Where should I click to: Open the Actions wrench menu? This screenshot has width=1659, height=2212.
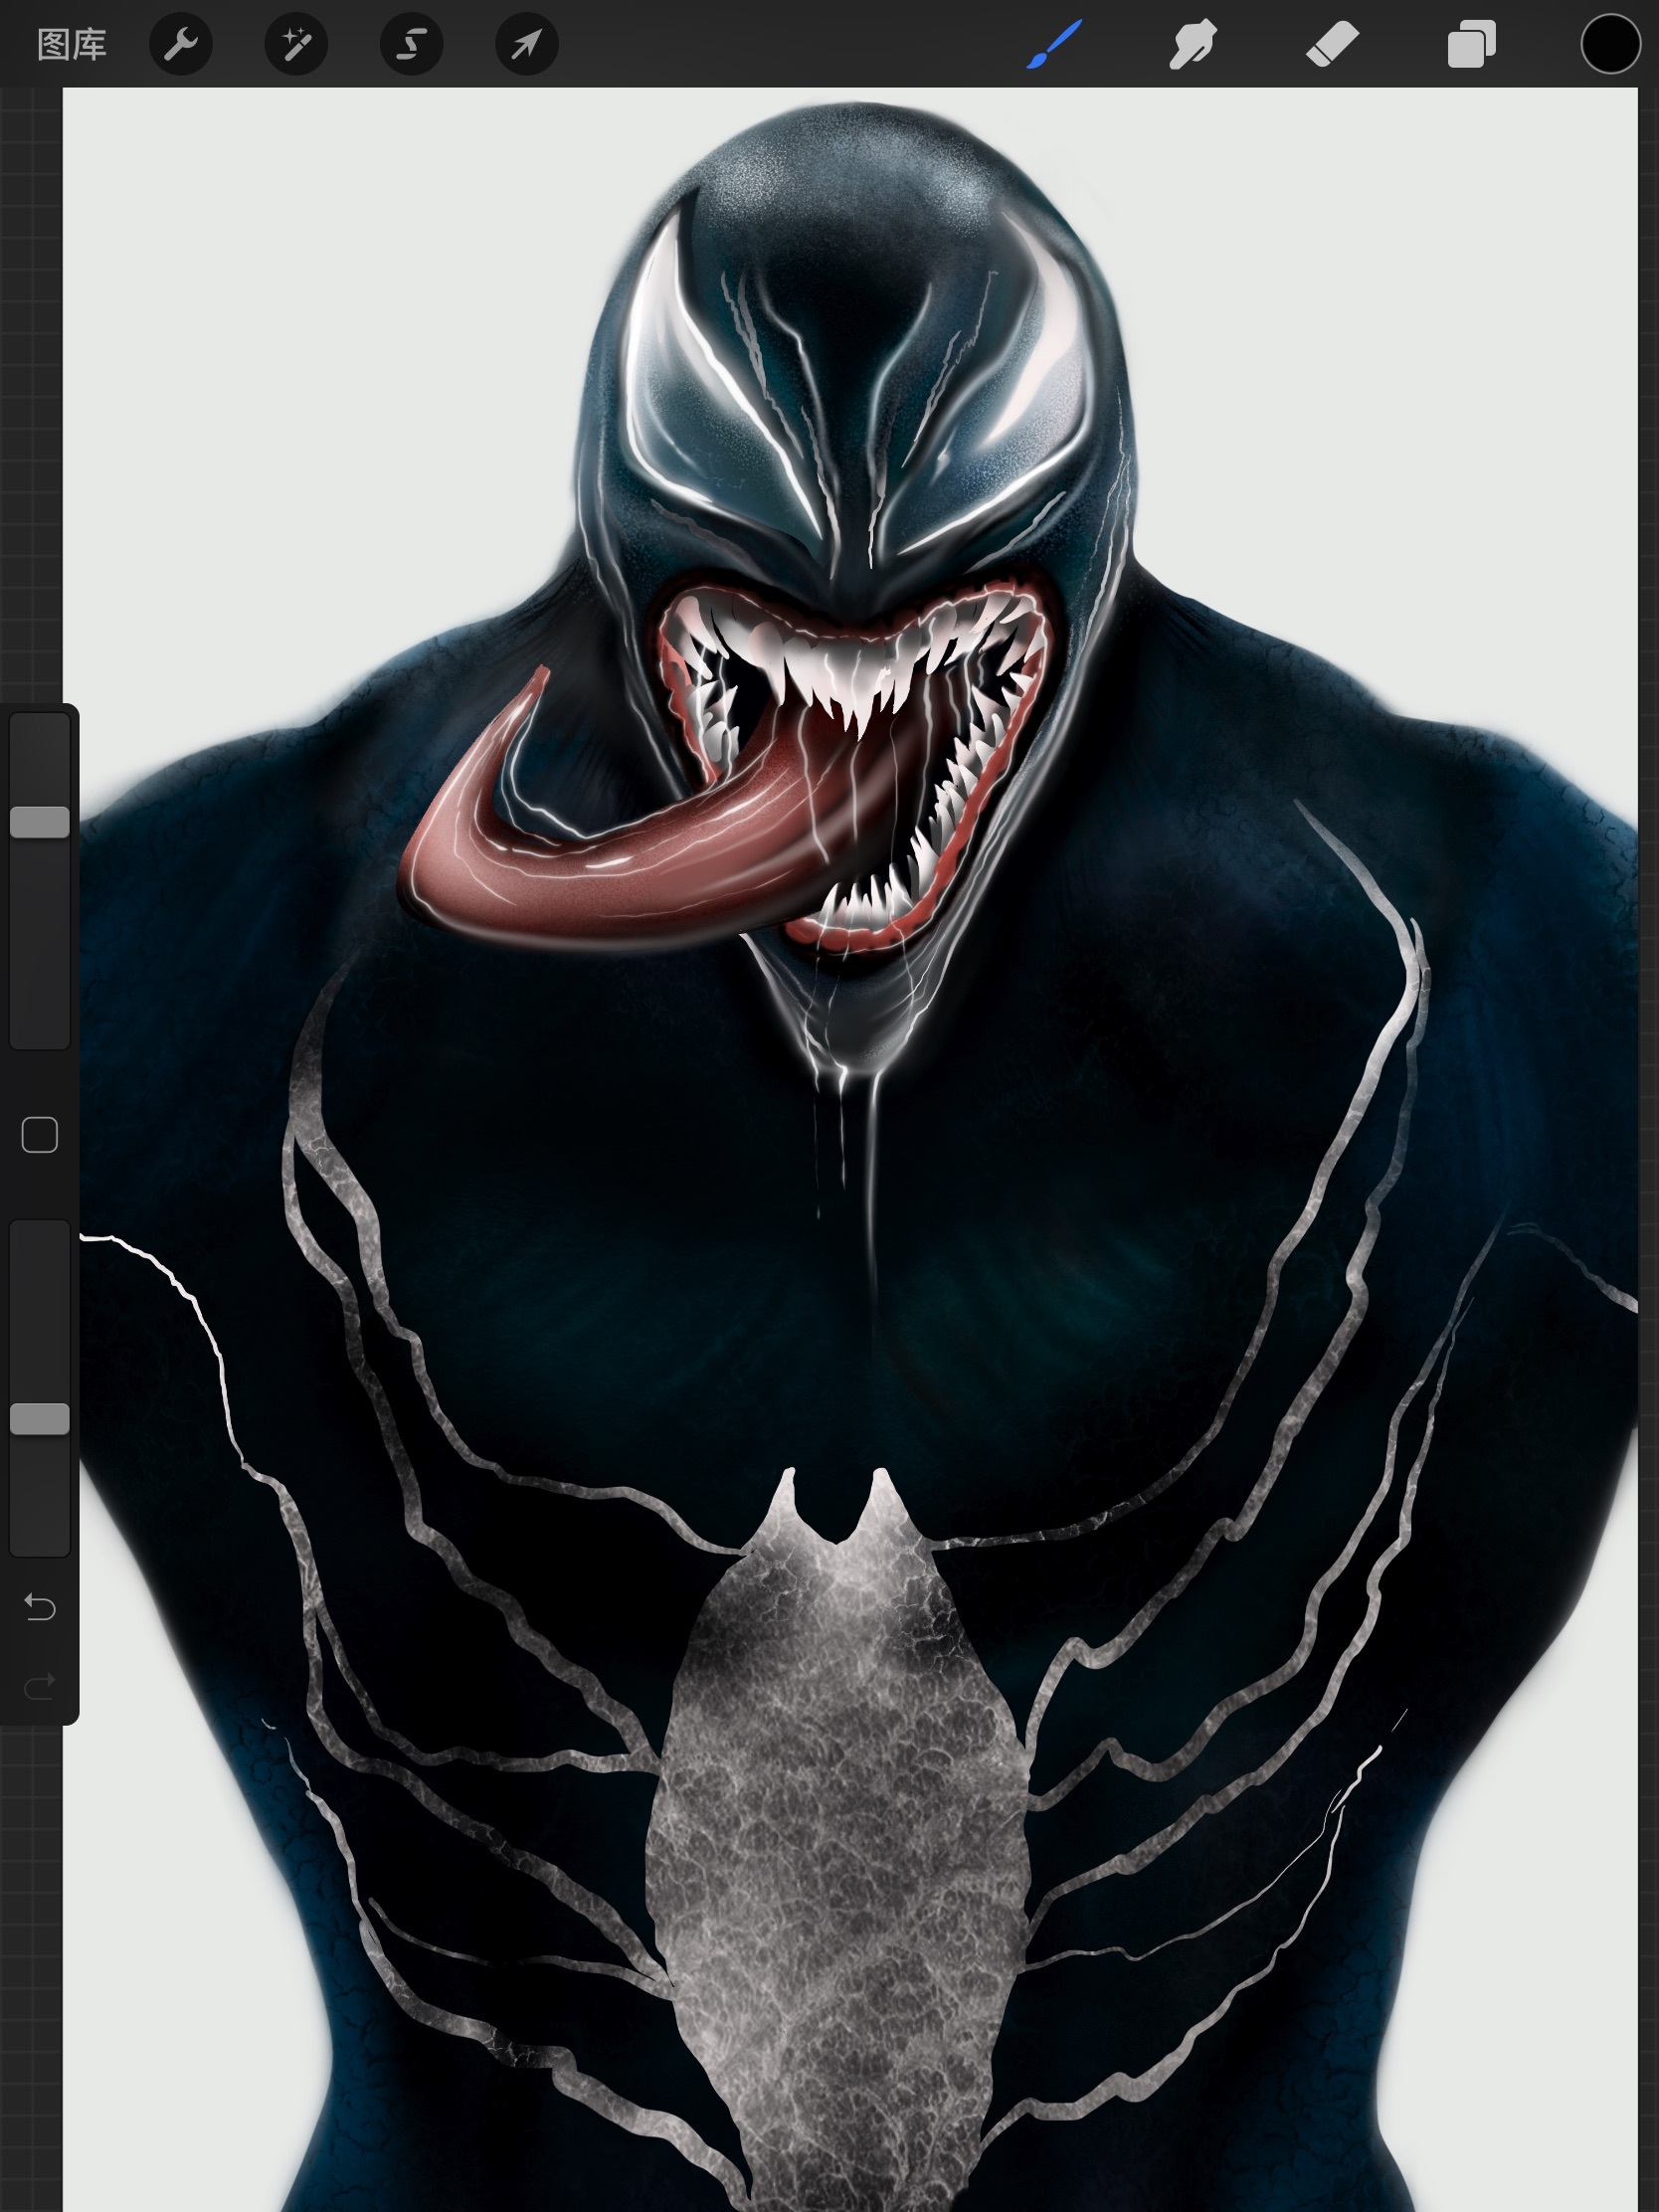(x=181, y=44)
